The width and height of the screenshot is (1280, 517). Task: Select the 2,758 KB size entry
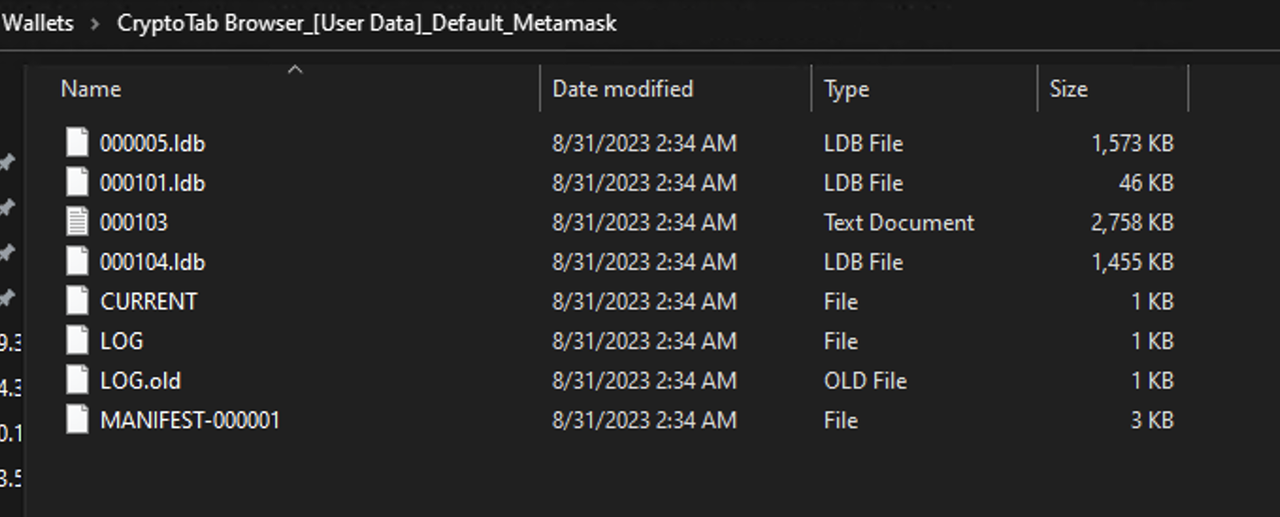click(1132, 222)
